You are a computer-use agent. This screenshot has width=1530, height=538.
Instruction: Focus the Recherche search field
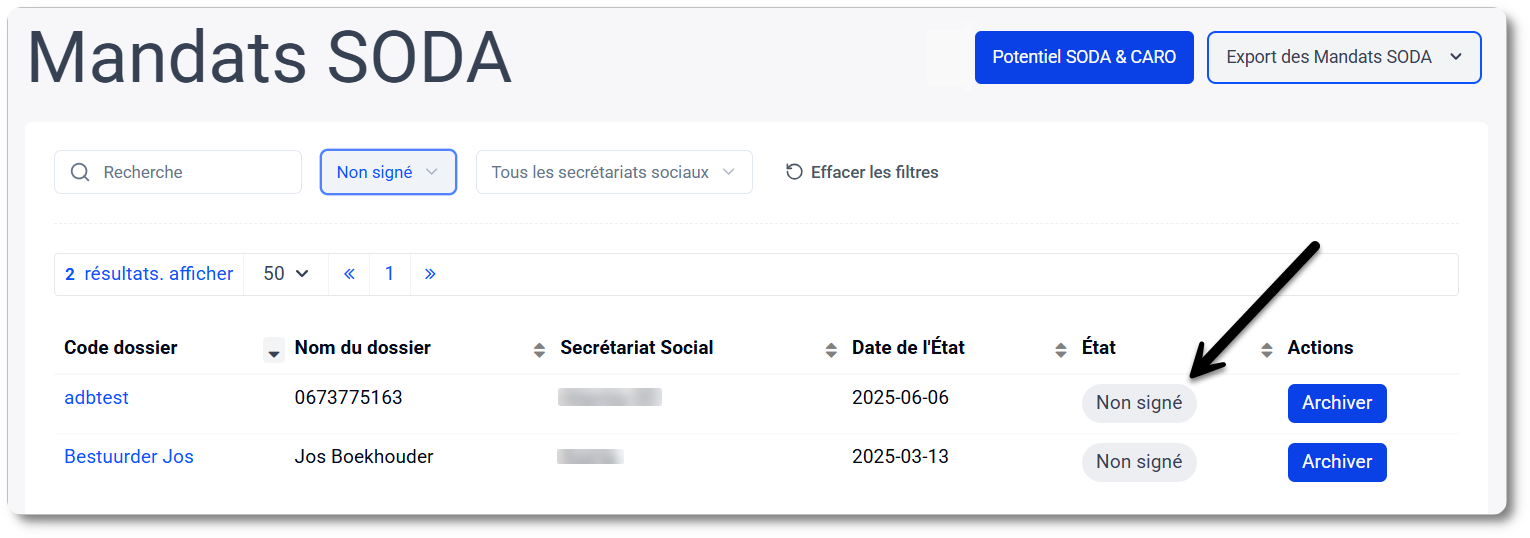(195, 172)
